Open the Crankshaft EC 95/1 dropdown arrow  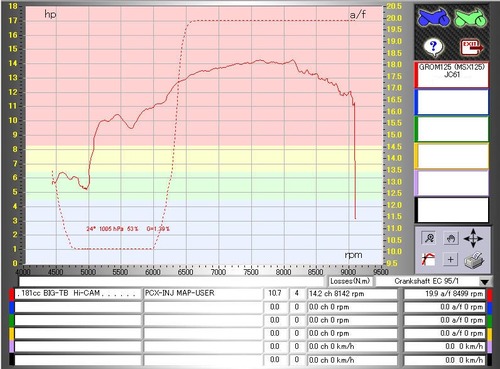point(485,282)
